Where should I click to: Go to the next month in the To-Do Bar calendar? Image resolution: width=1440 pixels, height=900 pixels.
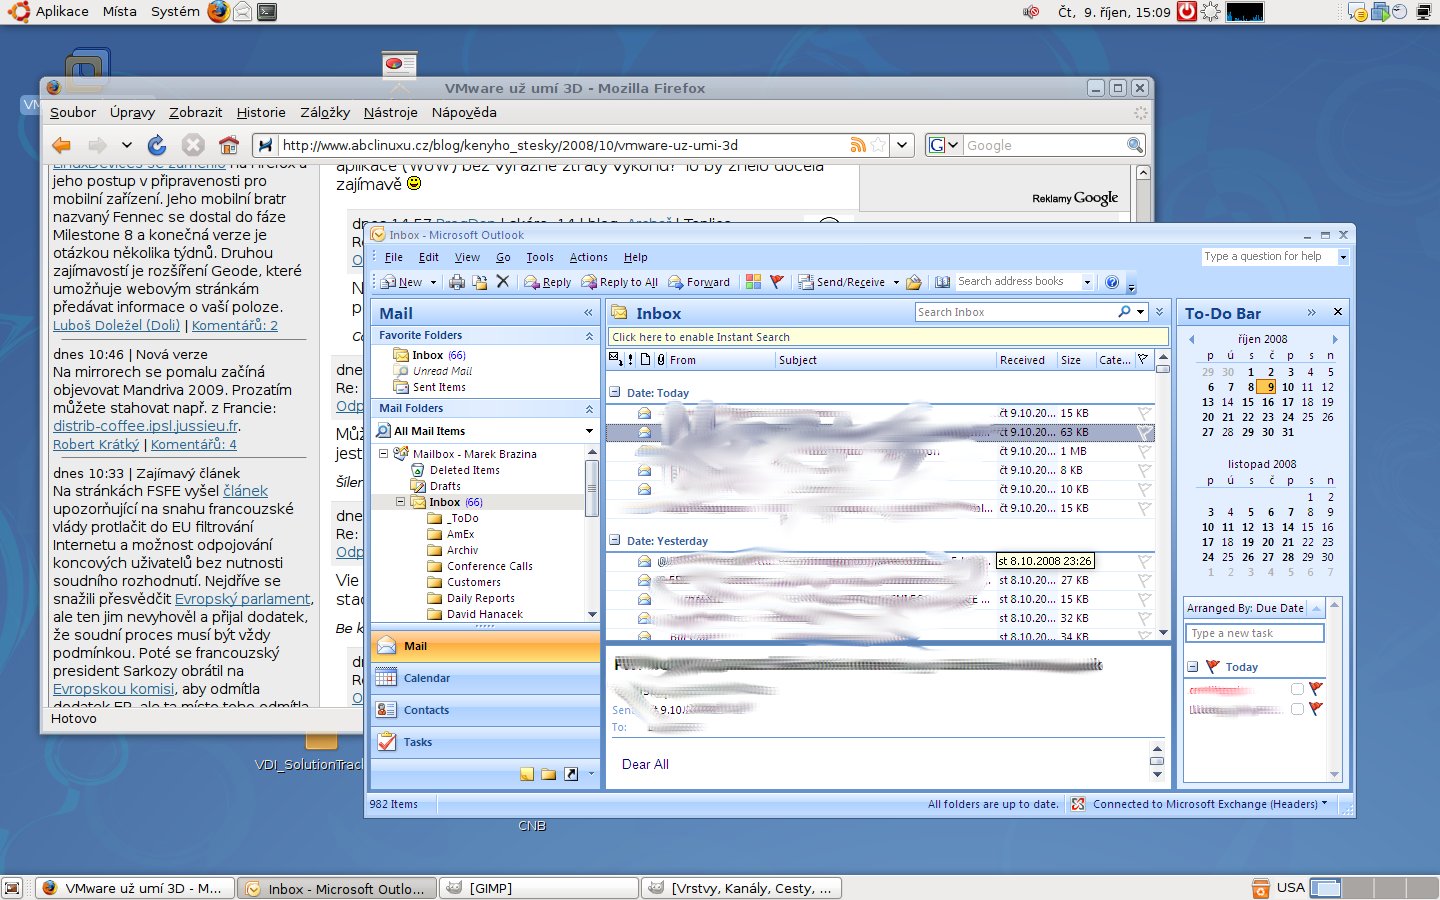tap(1334, 339)
